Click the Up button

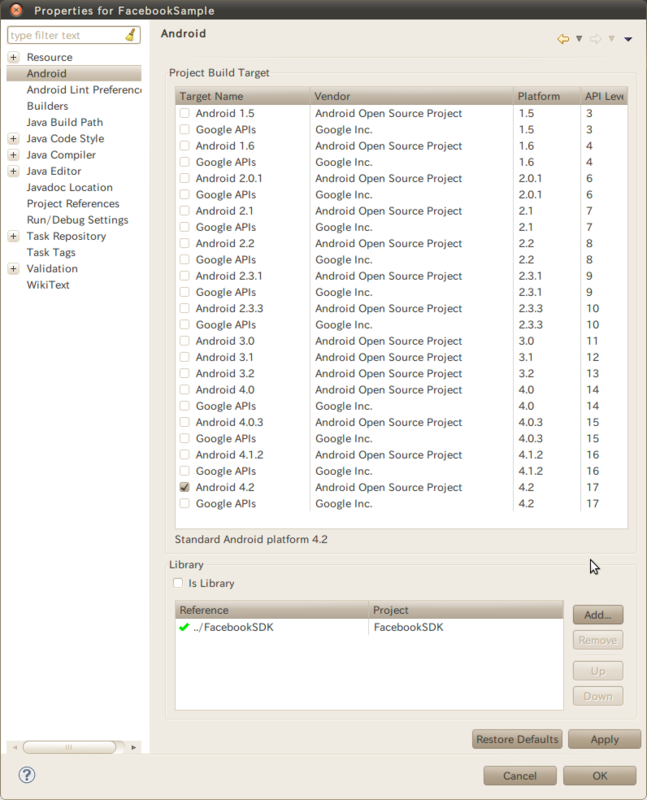click(x=598, y=671)
